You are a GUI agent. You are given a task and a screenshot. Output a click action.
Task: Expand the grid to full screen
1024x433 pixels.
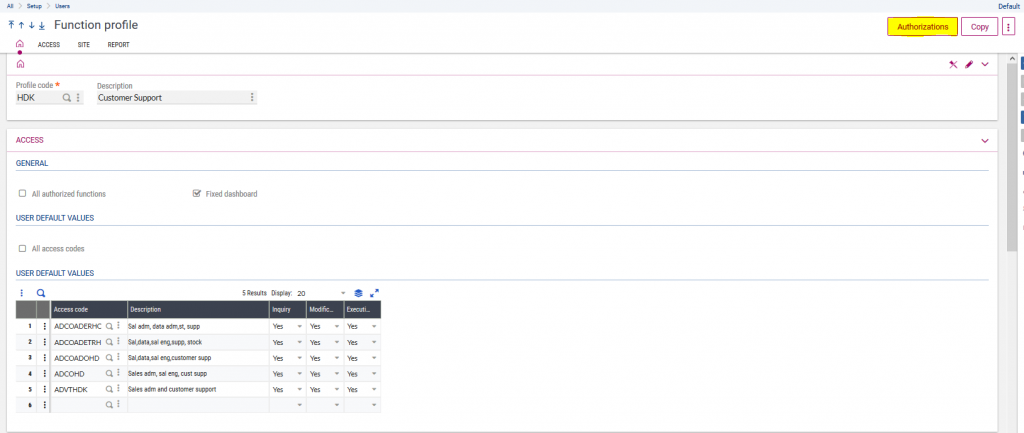(x=374, y=293)
